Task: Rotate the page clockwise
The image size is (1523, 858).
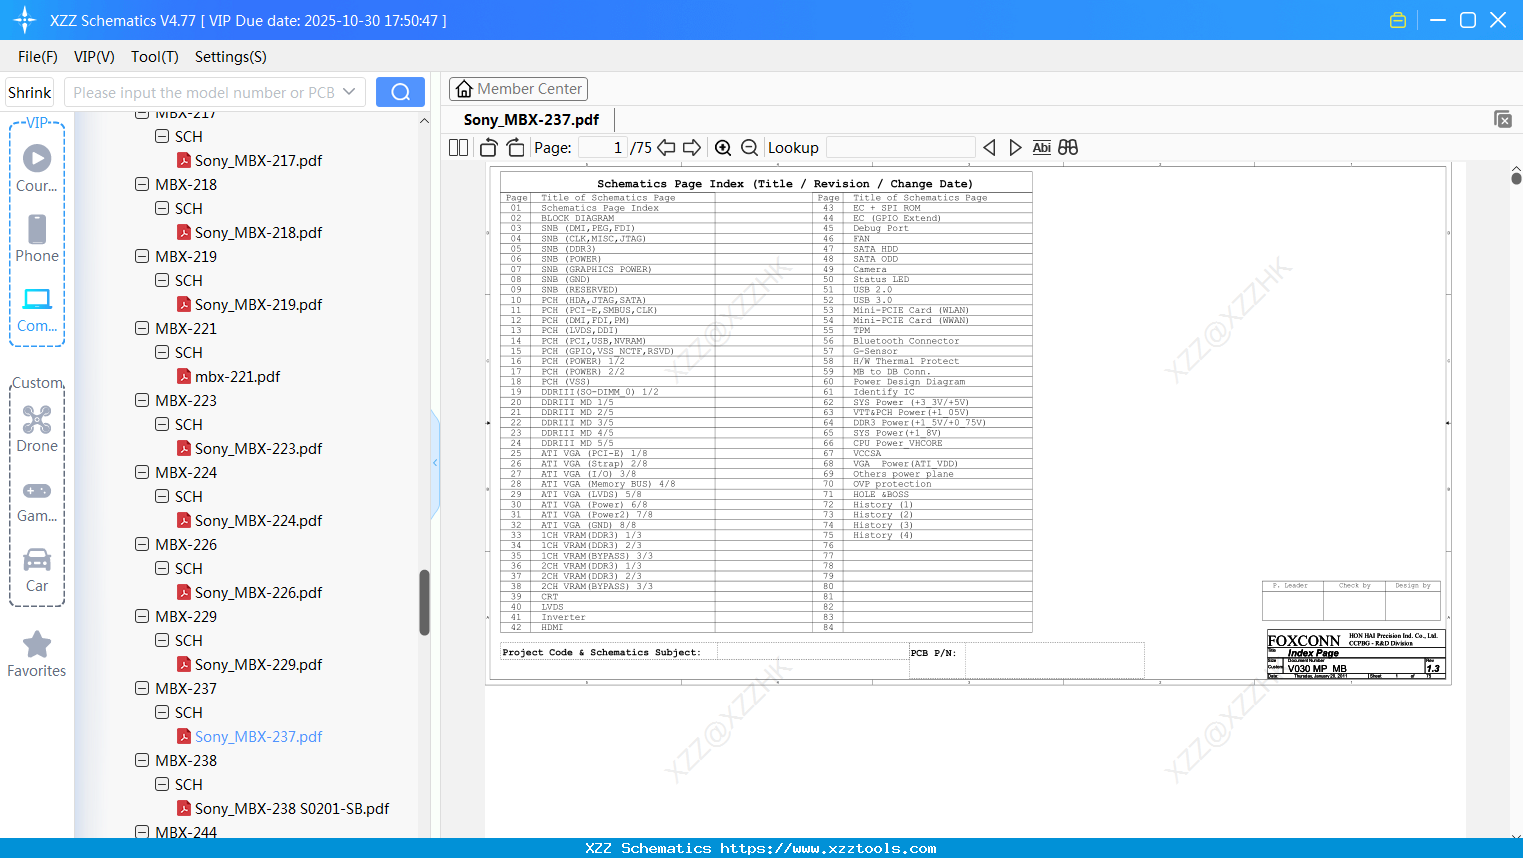Action: (515, 148)
